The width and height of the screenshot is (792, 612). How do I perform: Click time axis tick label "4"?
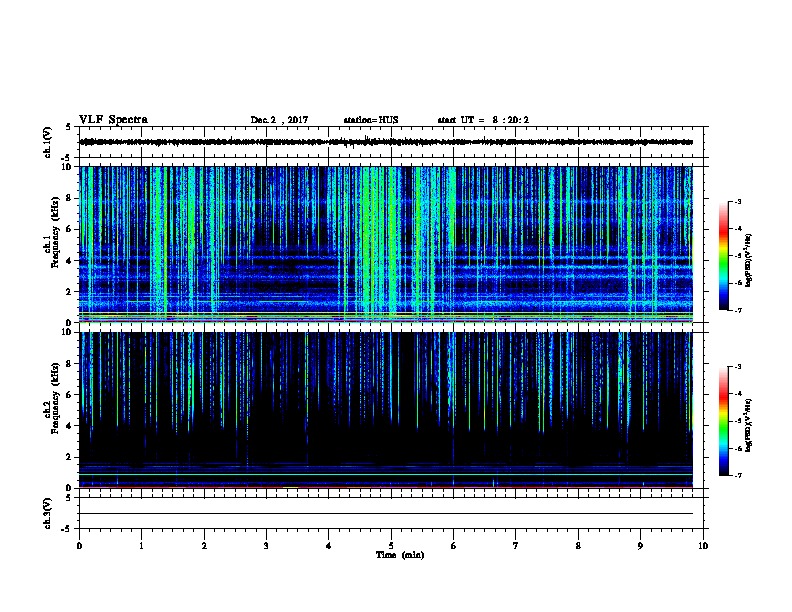click(329, 546)
